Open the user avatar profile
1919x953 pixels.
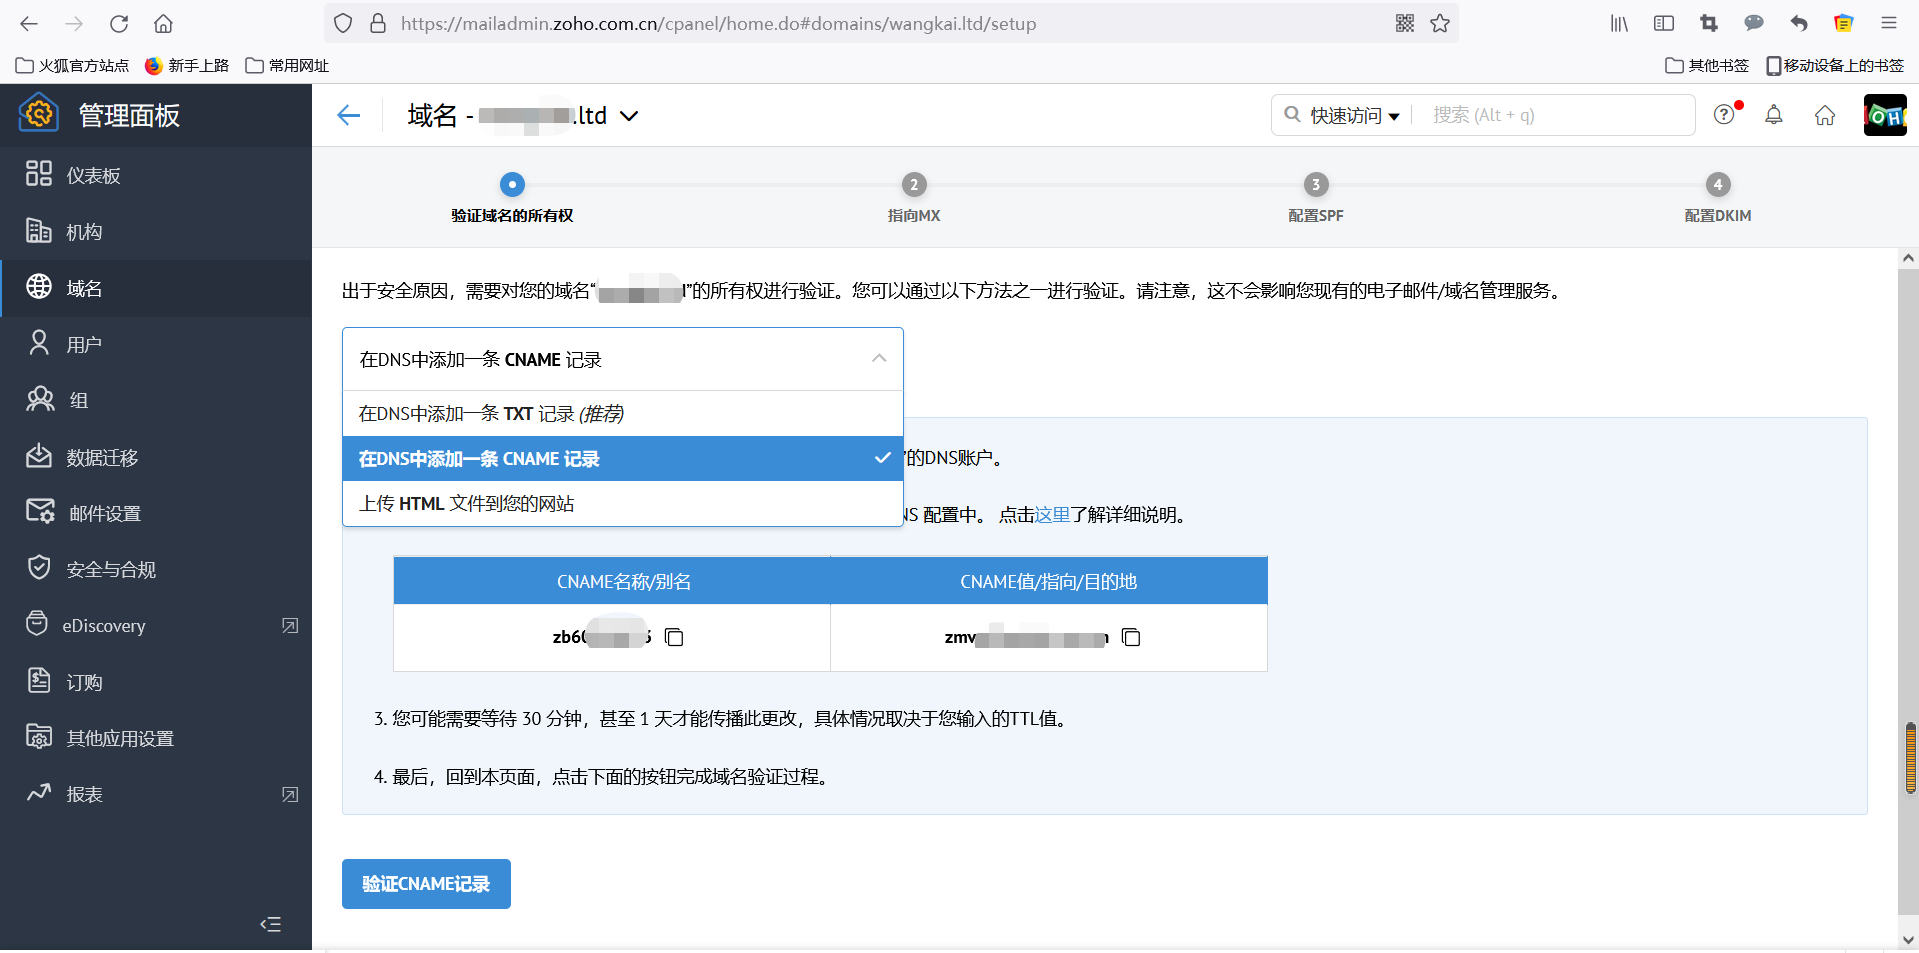(1884, 116)
